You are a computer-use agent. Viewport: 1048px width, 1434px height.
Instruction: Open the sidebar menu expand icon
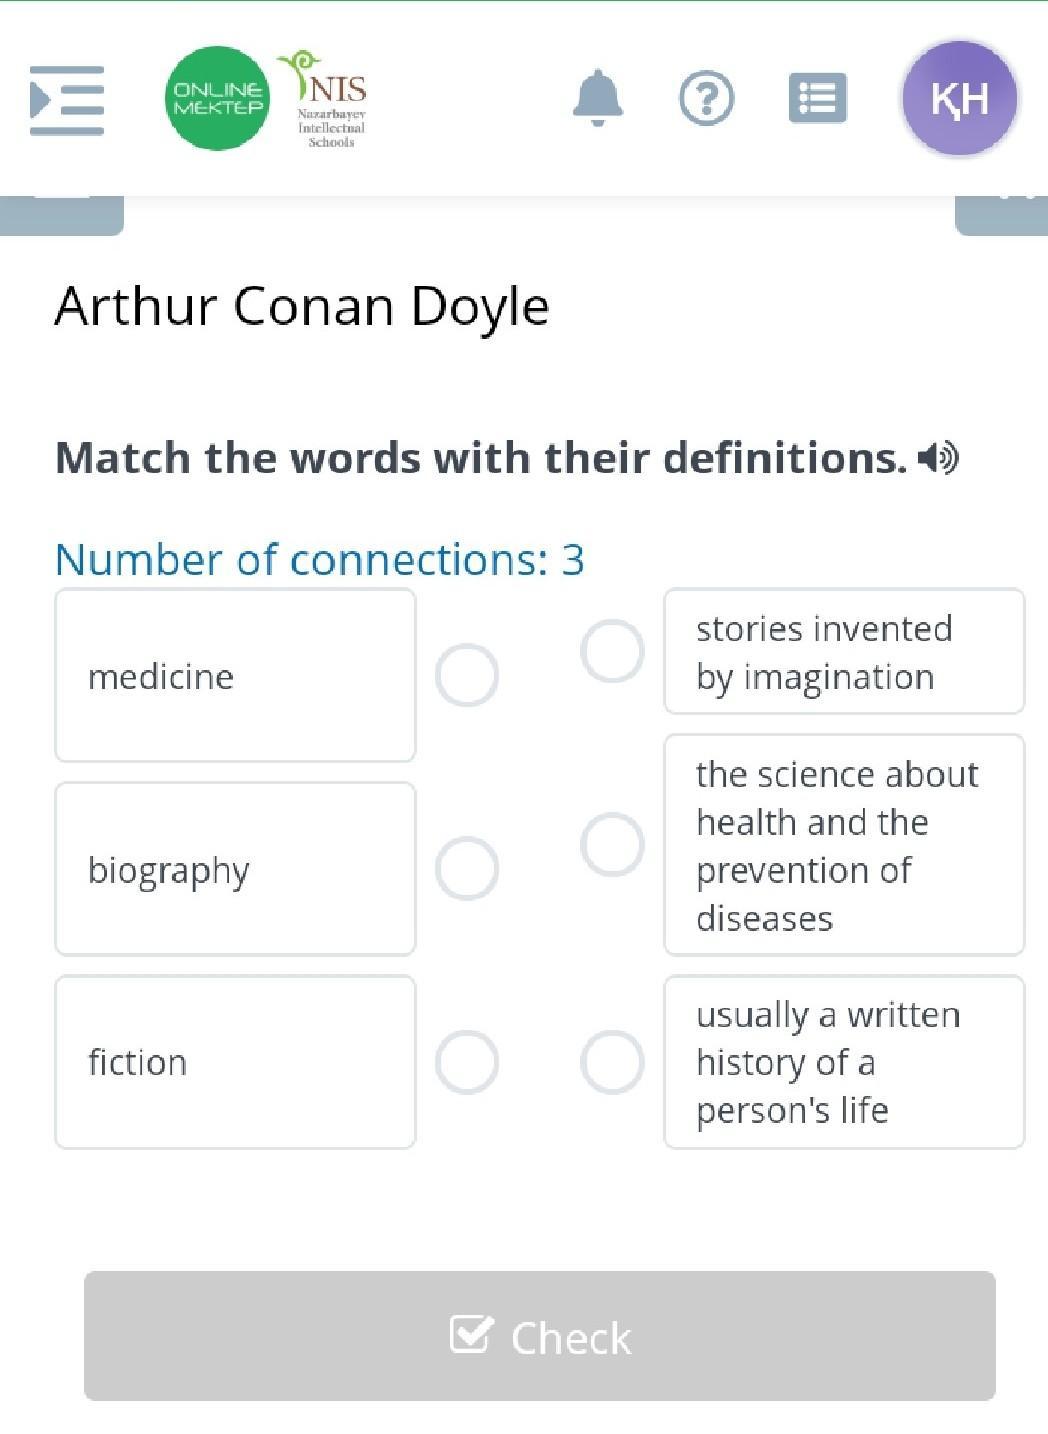(67, 100)
